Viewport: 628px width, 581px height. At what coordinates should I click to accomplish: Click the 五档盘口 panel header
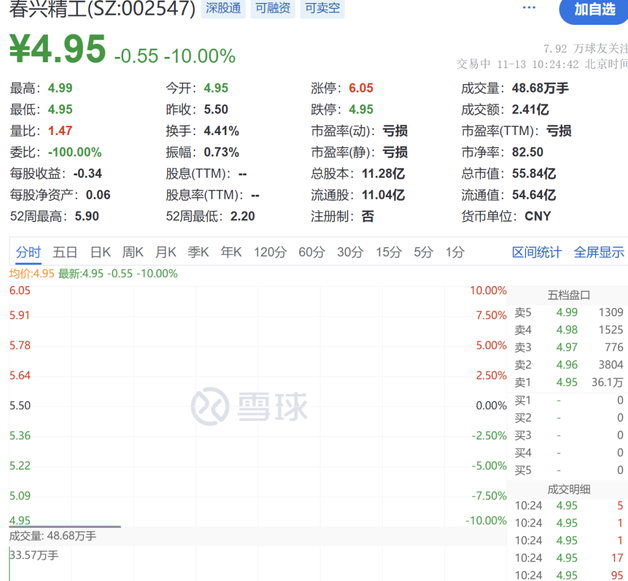(x=569, y=296)
